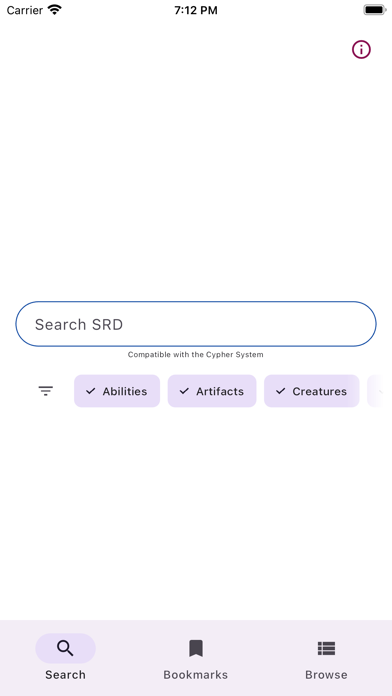Click the checkmark on the Creatures chip
Viewport: 392px width, 696px height.
click(x=281, y=391)
